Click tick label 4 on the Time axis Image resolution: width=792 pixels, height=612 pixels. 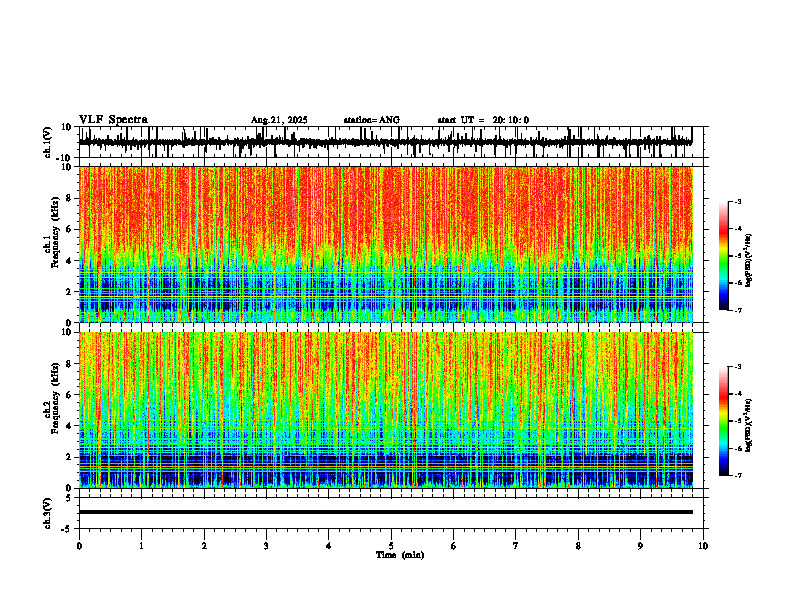click(329, 546)
